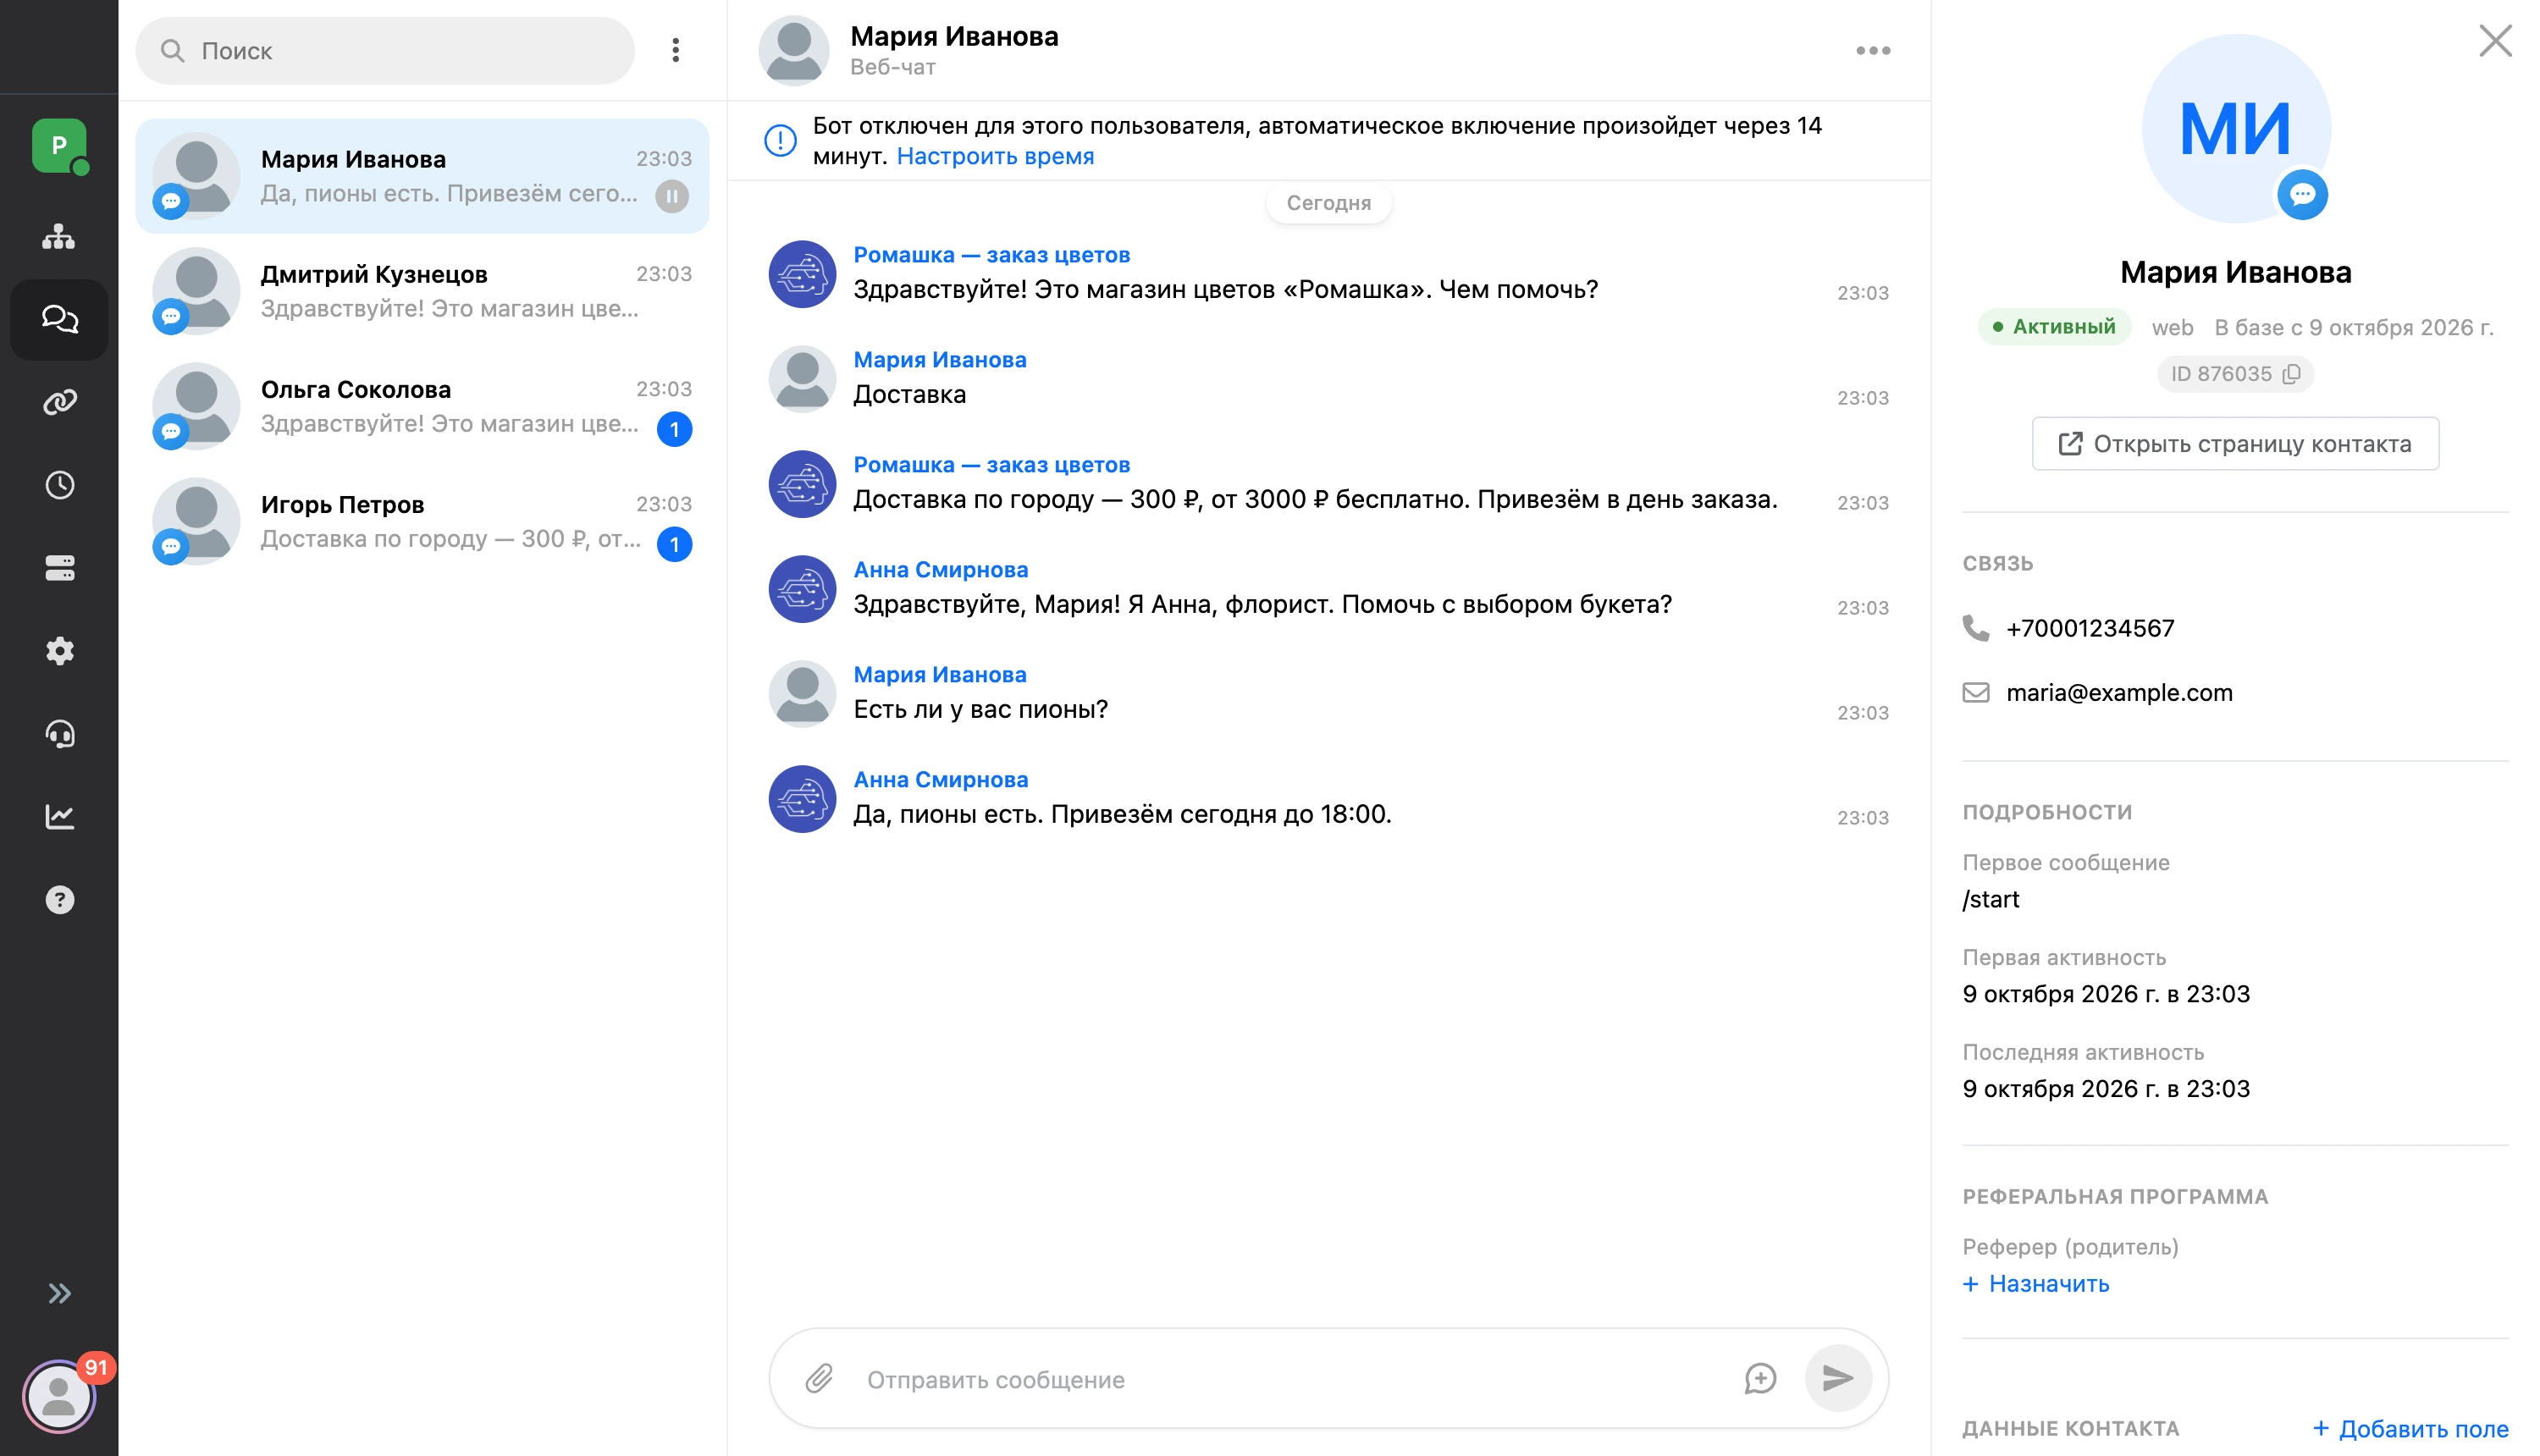Open conversation menu with three horizontal dots
The image size is (2540, 1456).
(x=1872, y=50)
